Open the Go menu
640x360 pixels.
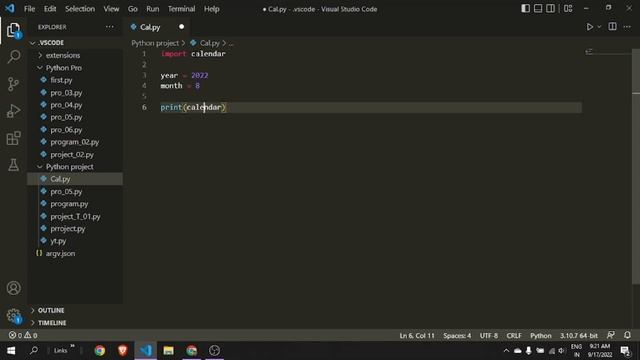[133, 9]
